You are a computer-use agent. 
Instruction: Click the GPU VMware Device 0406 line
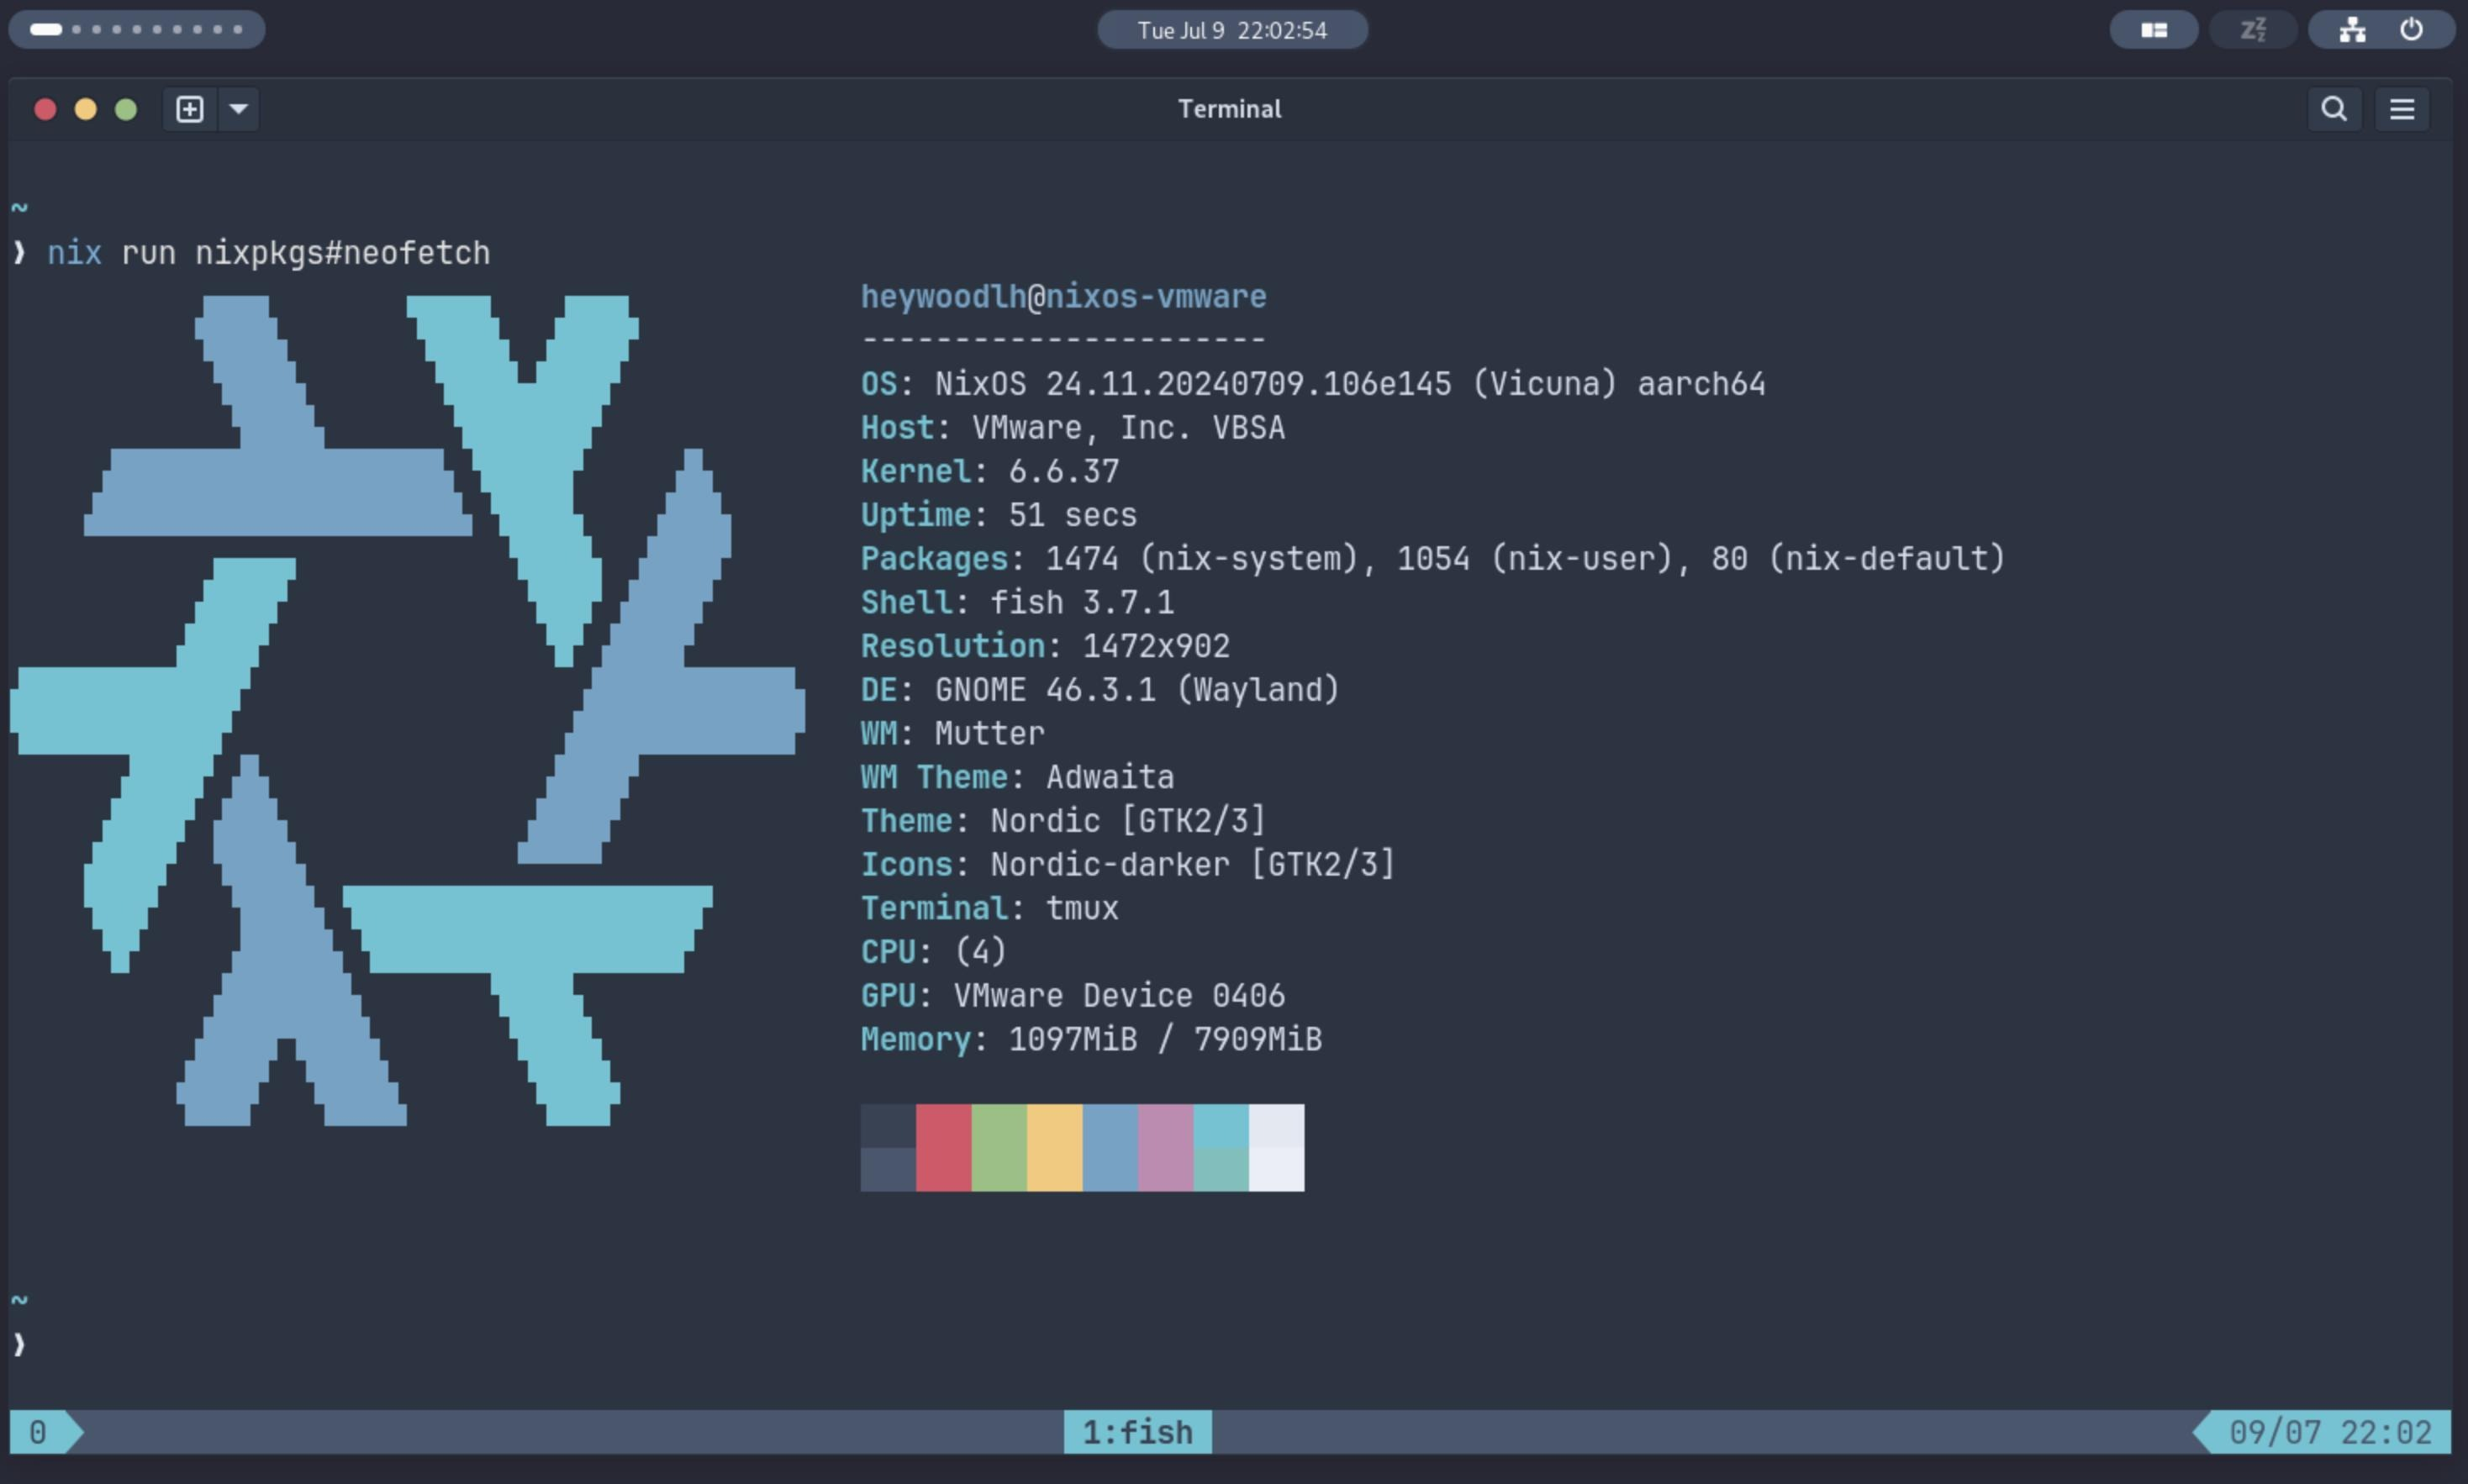click(1073, 996)
